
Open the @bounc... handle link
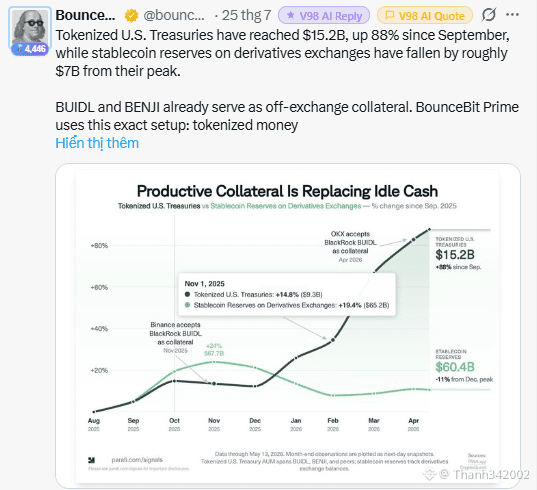(174, 15)
